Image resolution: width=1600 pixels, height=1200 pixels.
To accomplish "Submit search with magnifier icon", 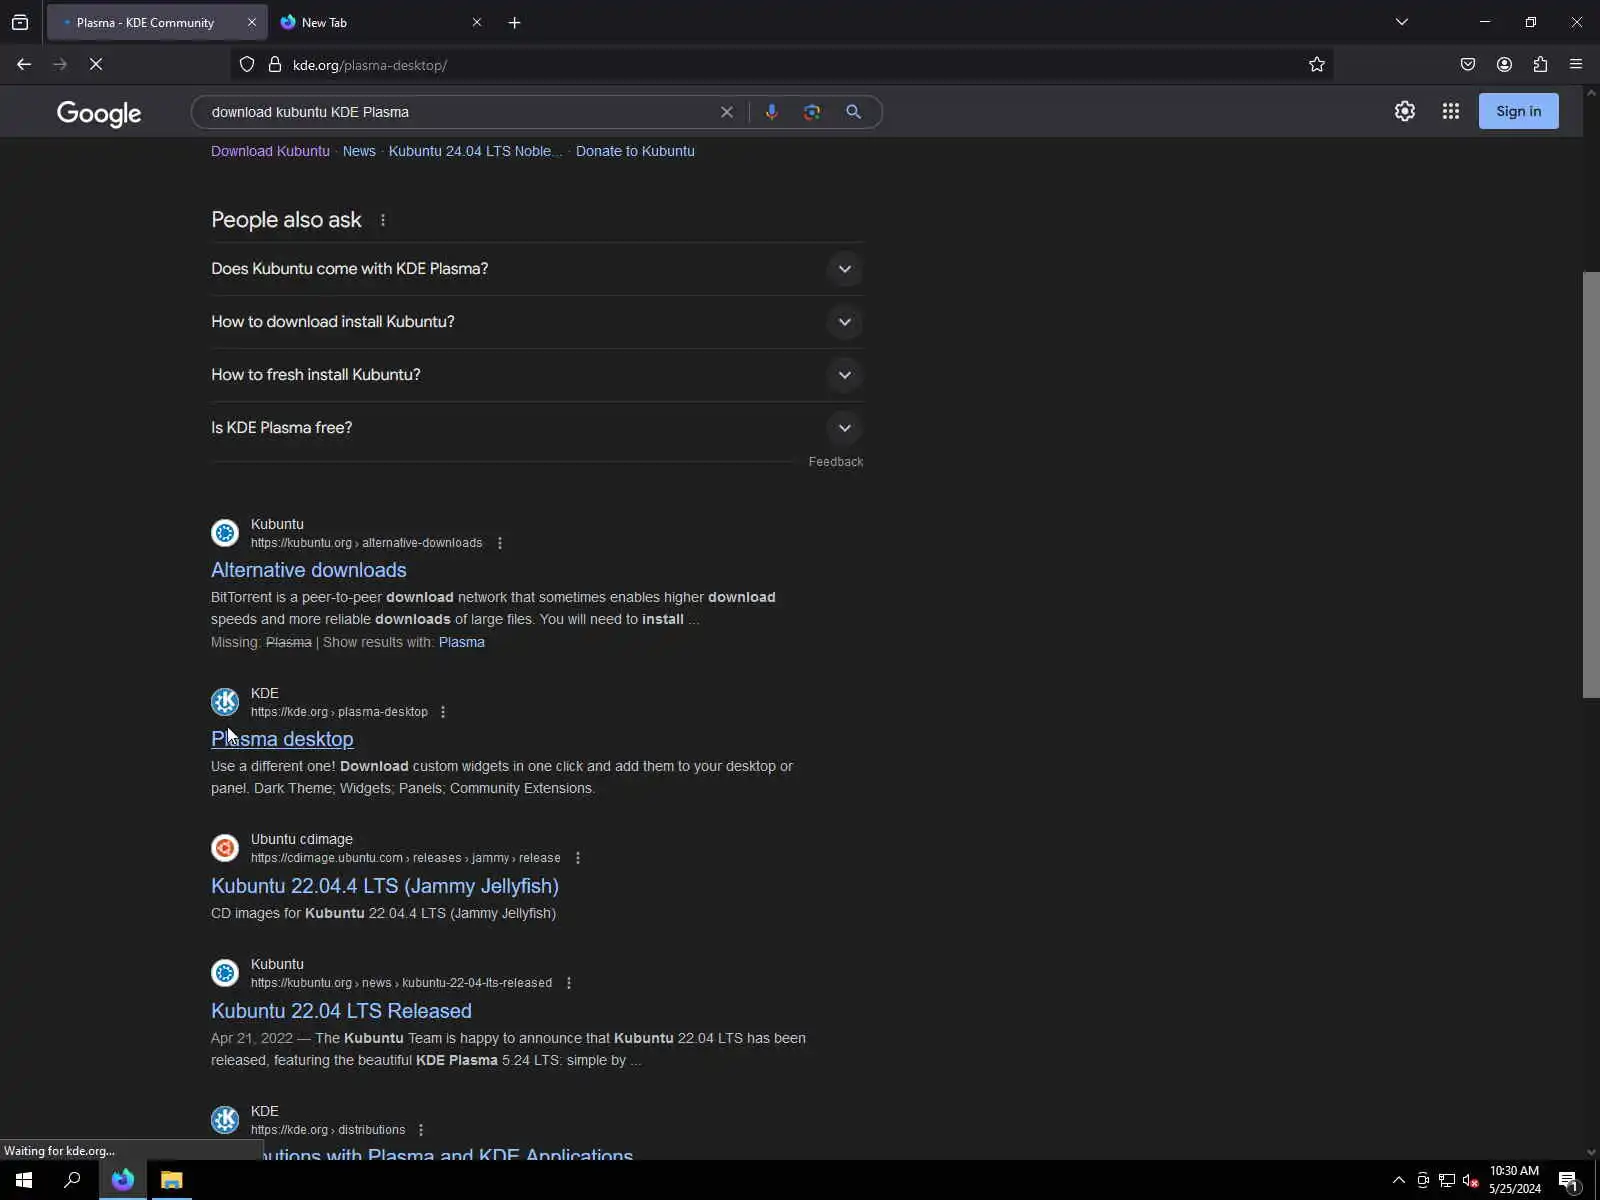I will pos(853,112).
